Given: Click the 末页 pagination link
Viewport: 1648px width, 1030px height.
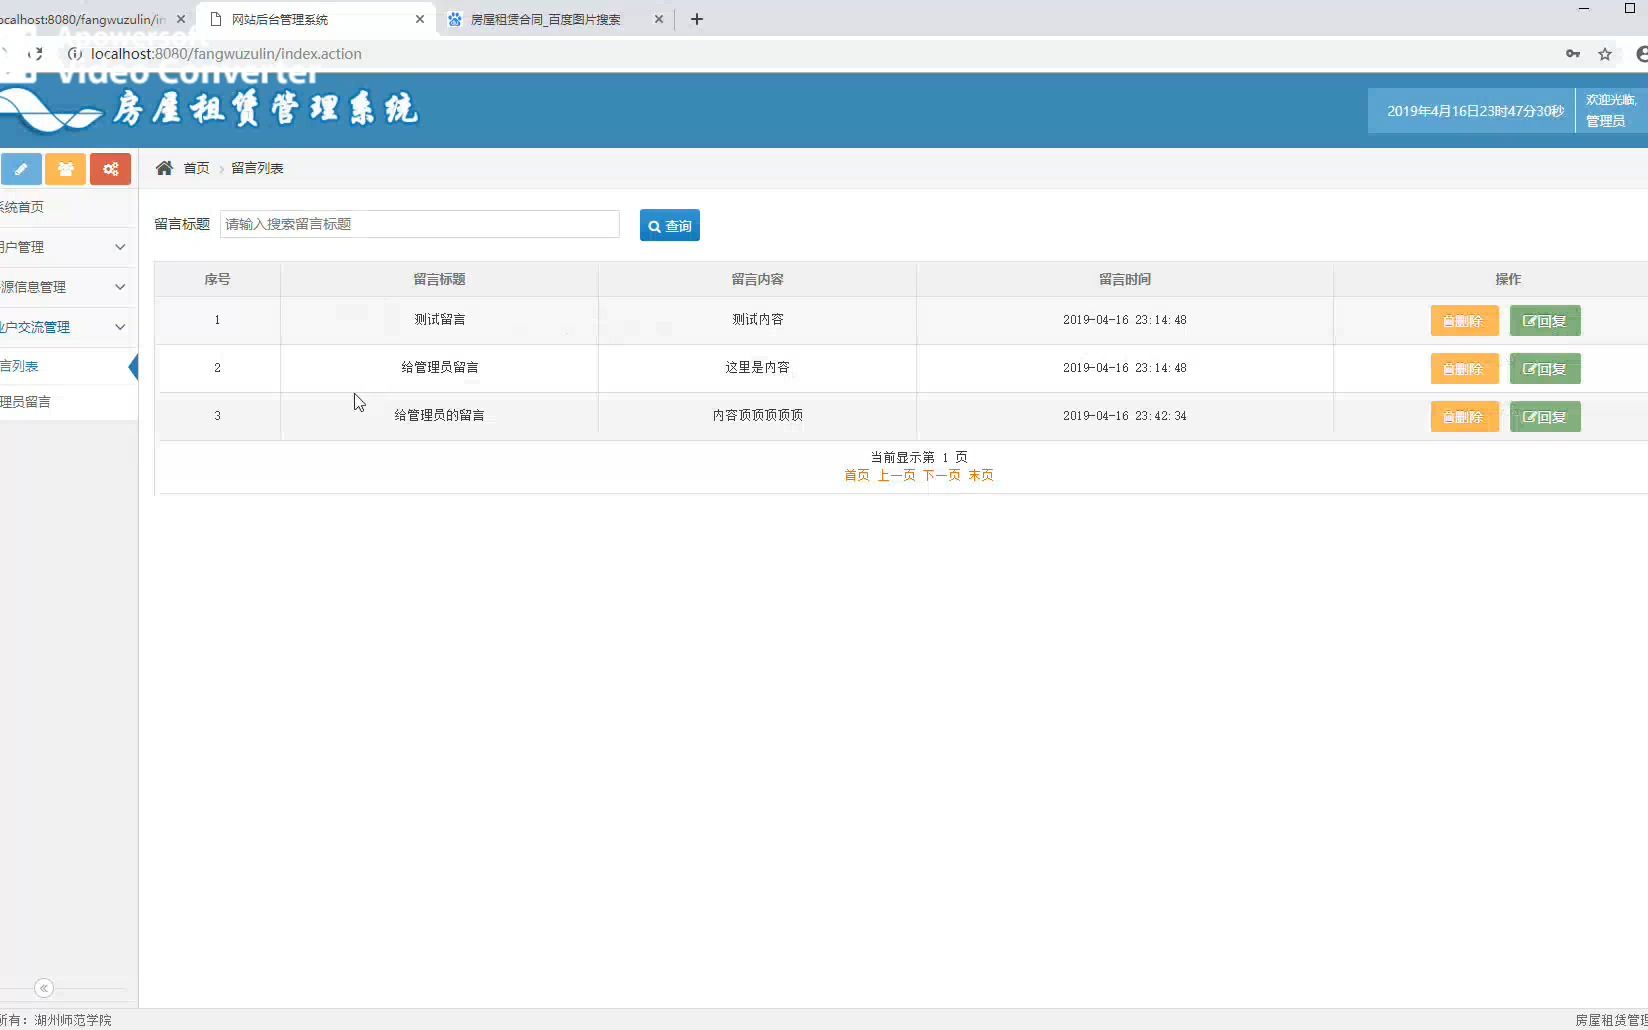Looking at the screenshot, I should [981, 475].
